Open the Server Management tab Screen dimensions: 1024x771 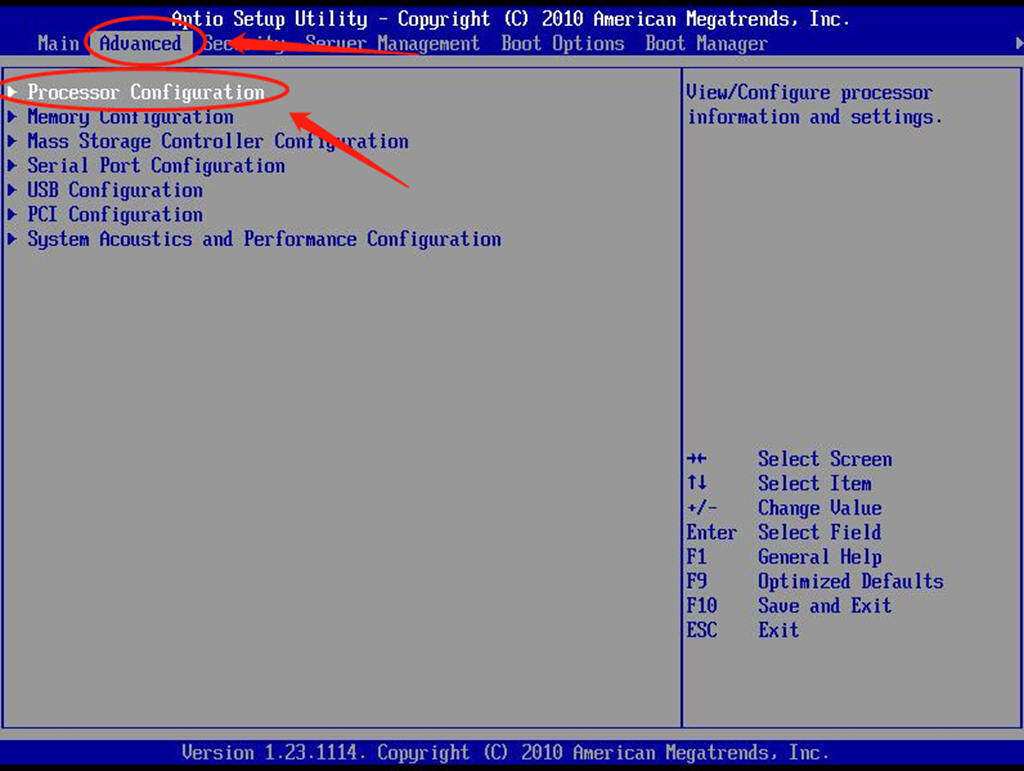point(392,43)
